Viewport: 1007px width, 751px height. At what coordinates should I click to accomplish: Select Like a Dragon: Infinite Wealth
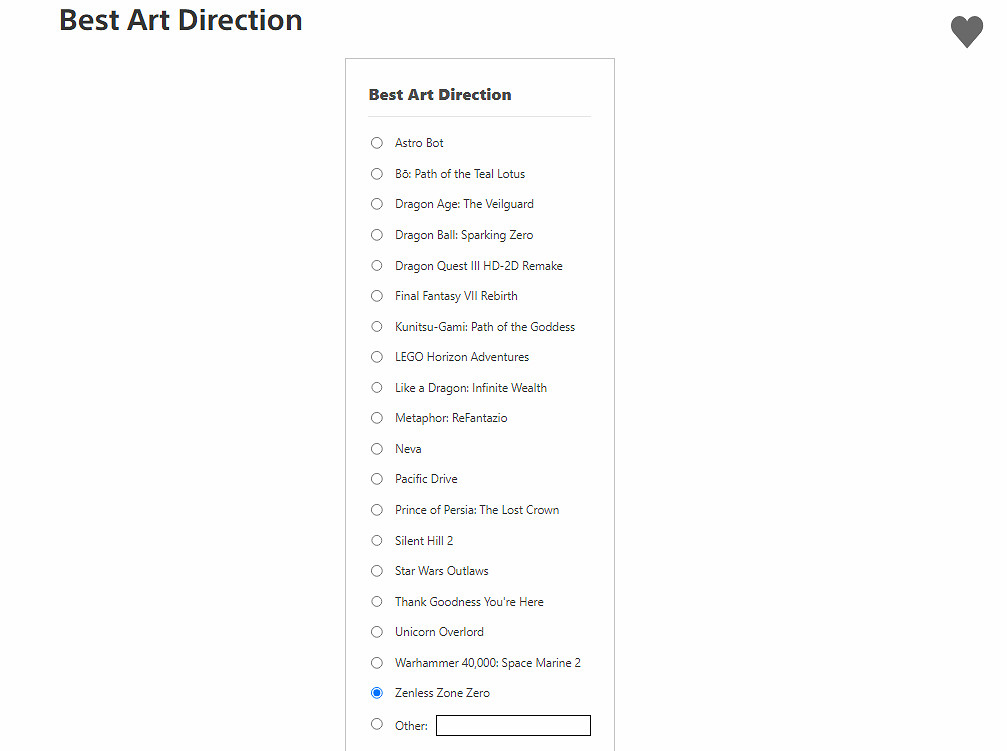coord(377,388)
